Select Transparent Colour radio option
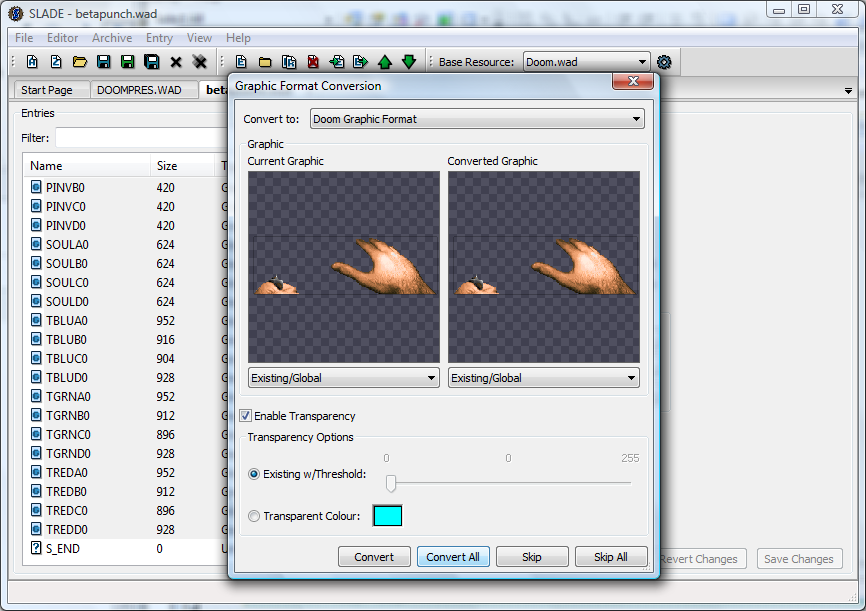This screenshot has width=866, height=611. 254,516
